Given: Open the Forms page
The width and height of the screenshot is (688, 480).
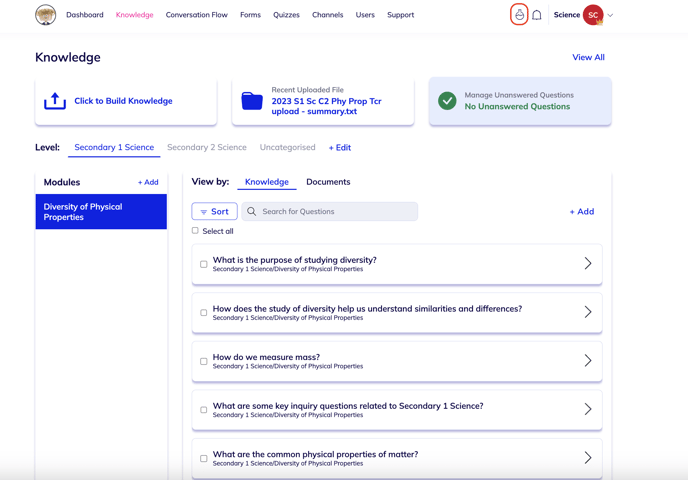Looking at the screenshot, I should (x=250, y=15).
